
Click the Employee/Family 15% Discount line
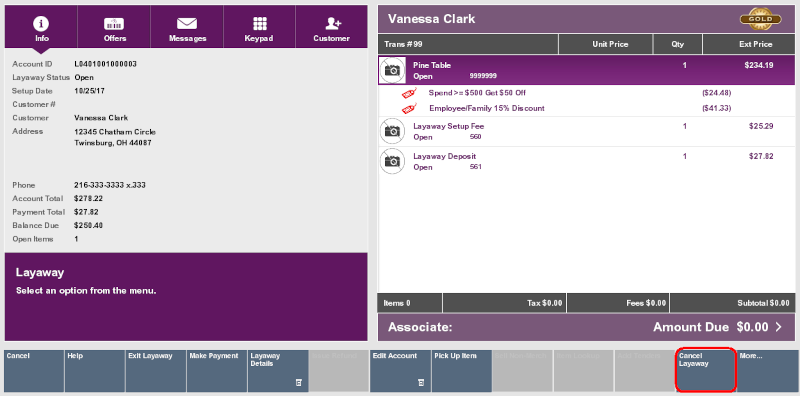point(487,108)
